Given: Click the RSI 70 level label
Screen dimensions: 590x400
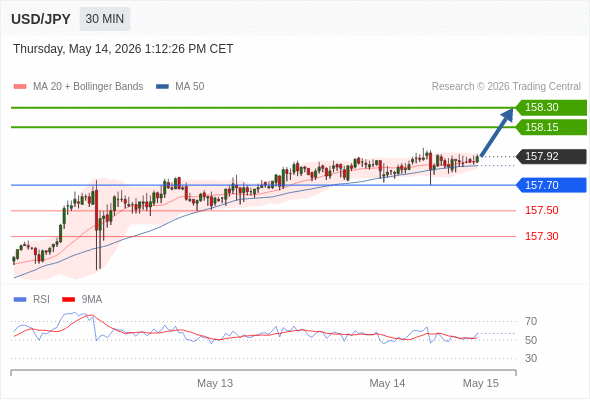Looking at the screenshot, I should coord(531,321).
